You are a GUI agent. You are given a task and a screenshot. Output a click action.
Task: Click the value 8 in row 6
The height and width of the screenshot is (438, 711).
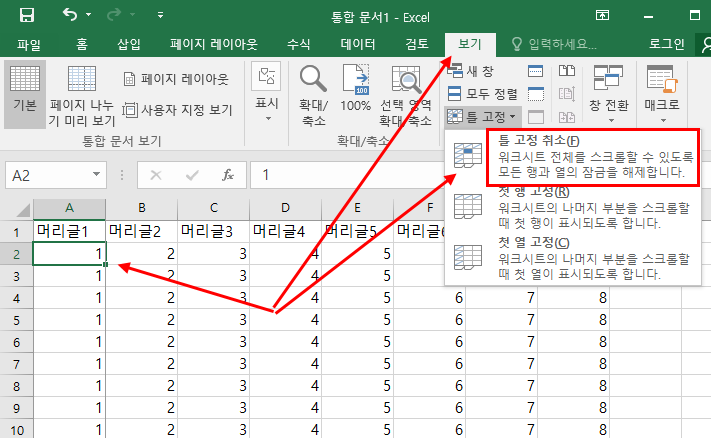click(602, 342)
